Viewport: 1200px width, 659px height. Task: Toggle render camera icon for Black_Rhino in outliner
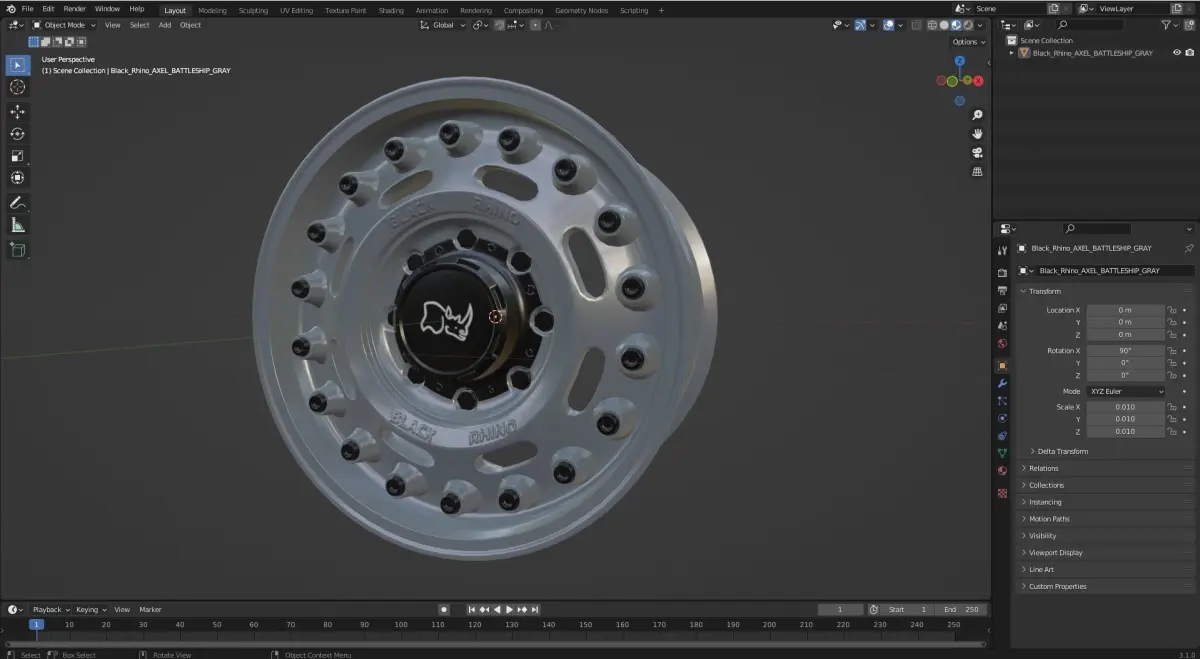[1189, 53]
